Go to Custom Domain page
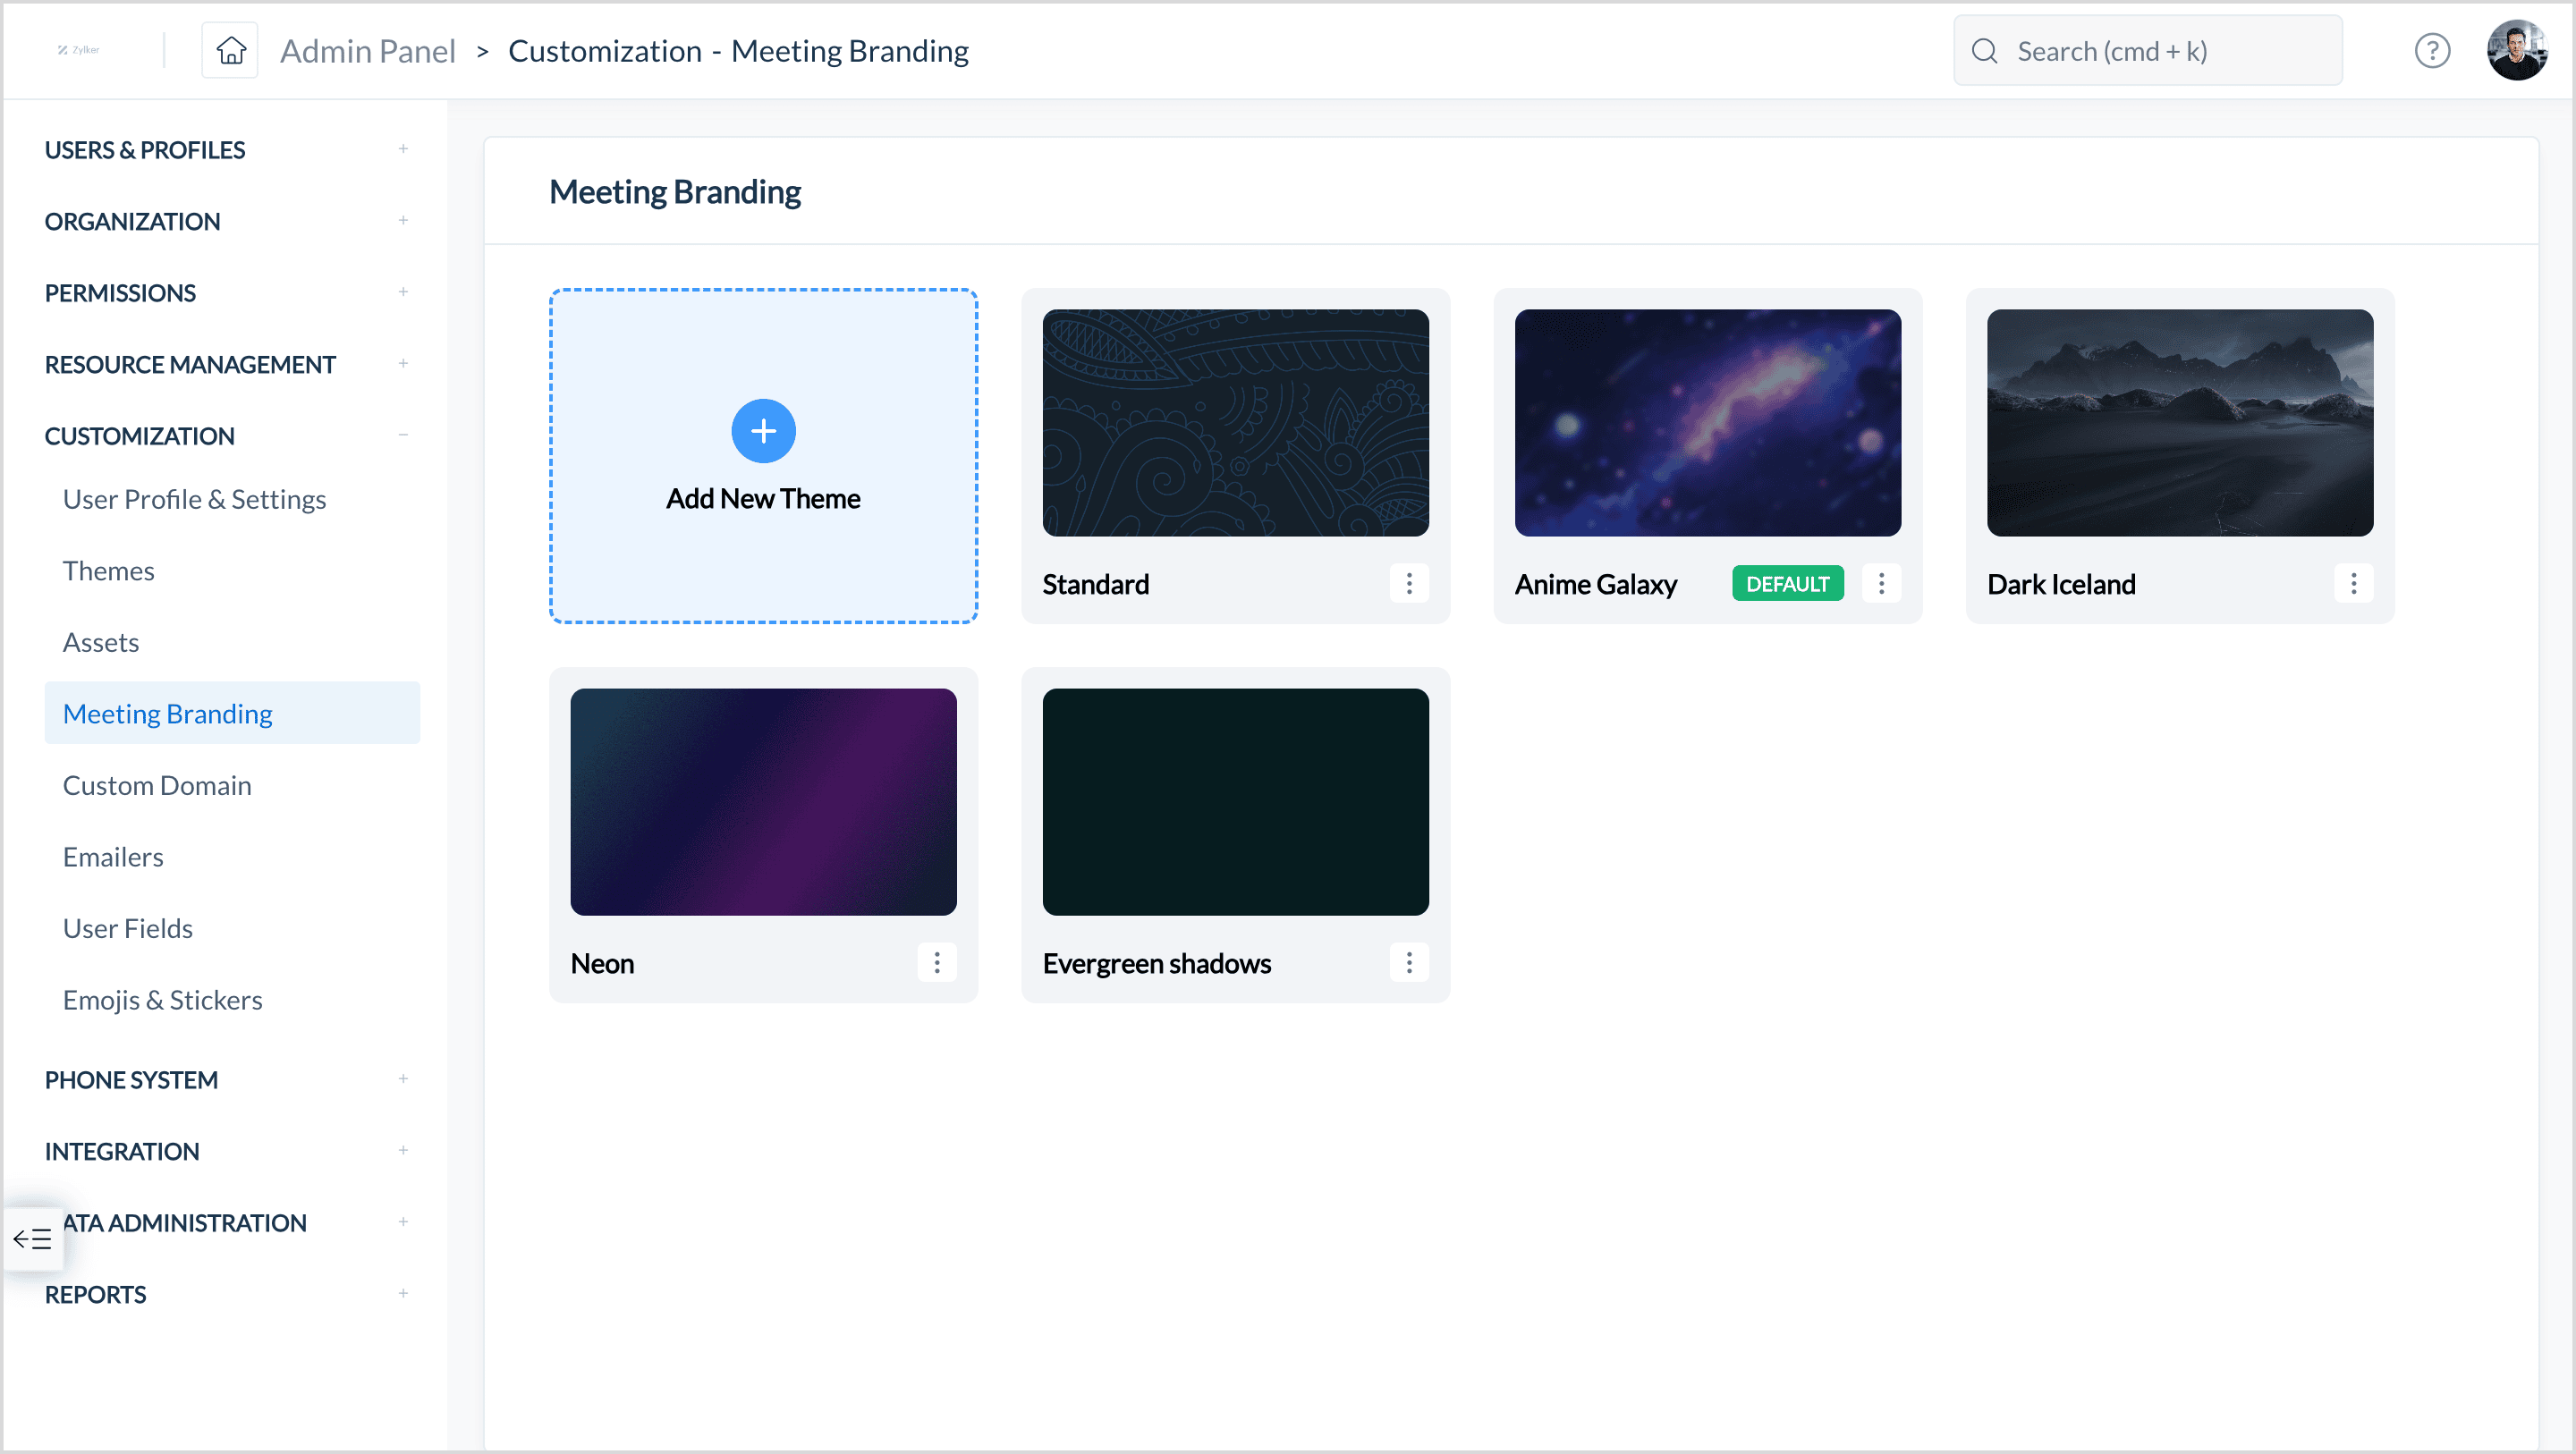This screenshot has height=1454, width=2576. (x=157, y=785)
